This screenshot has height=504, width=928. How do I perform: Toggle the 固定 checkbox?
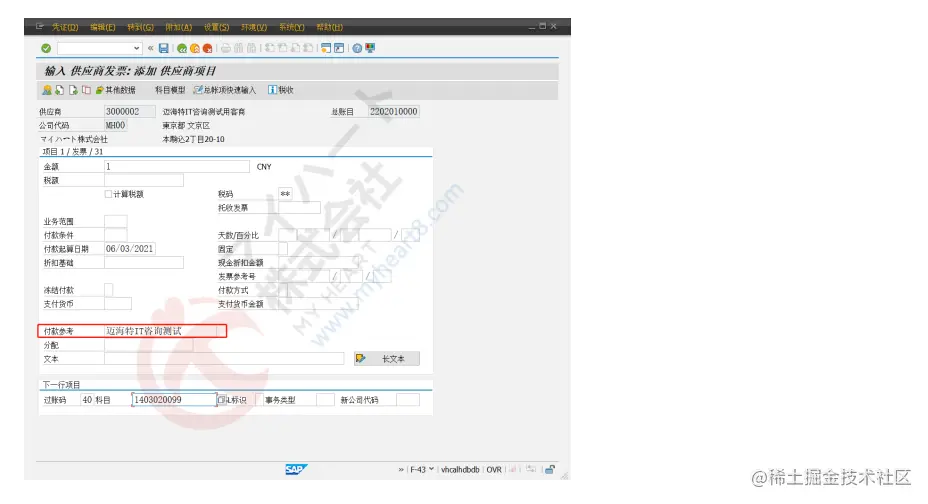pyautogui.click(x=283, y=249)
